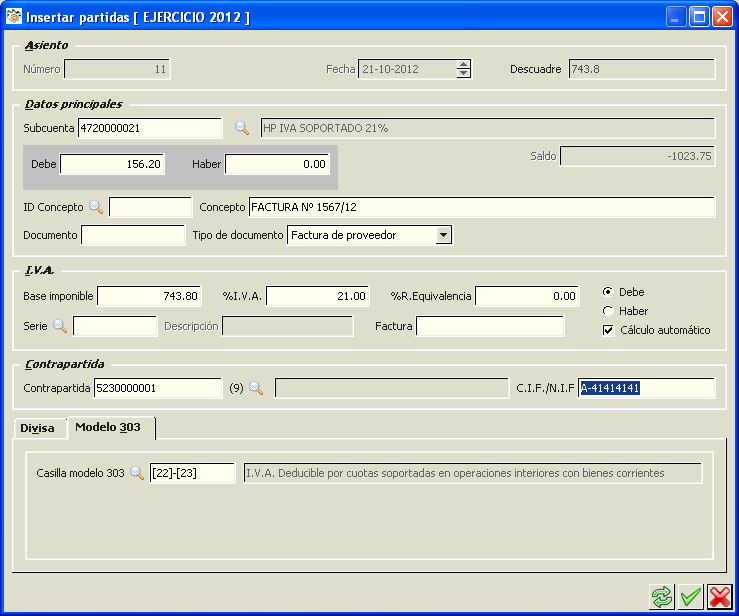739x616 pixels.
Task: Open subcuenta search magnifier icon
Action: coord(242,128)
